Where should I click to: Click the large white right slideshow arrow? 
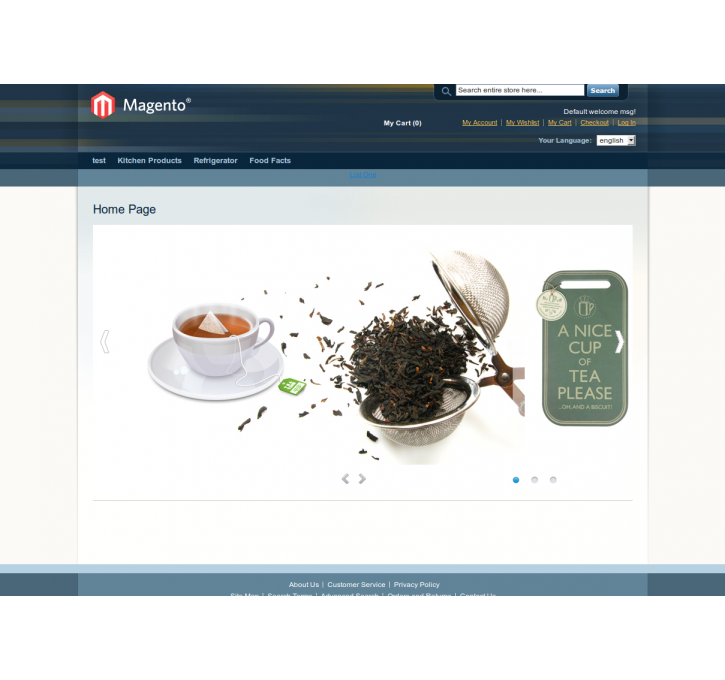click(620, 342)
